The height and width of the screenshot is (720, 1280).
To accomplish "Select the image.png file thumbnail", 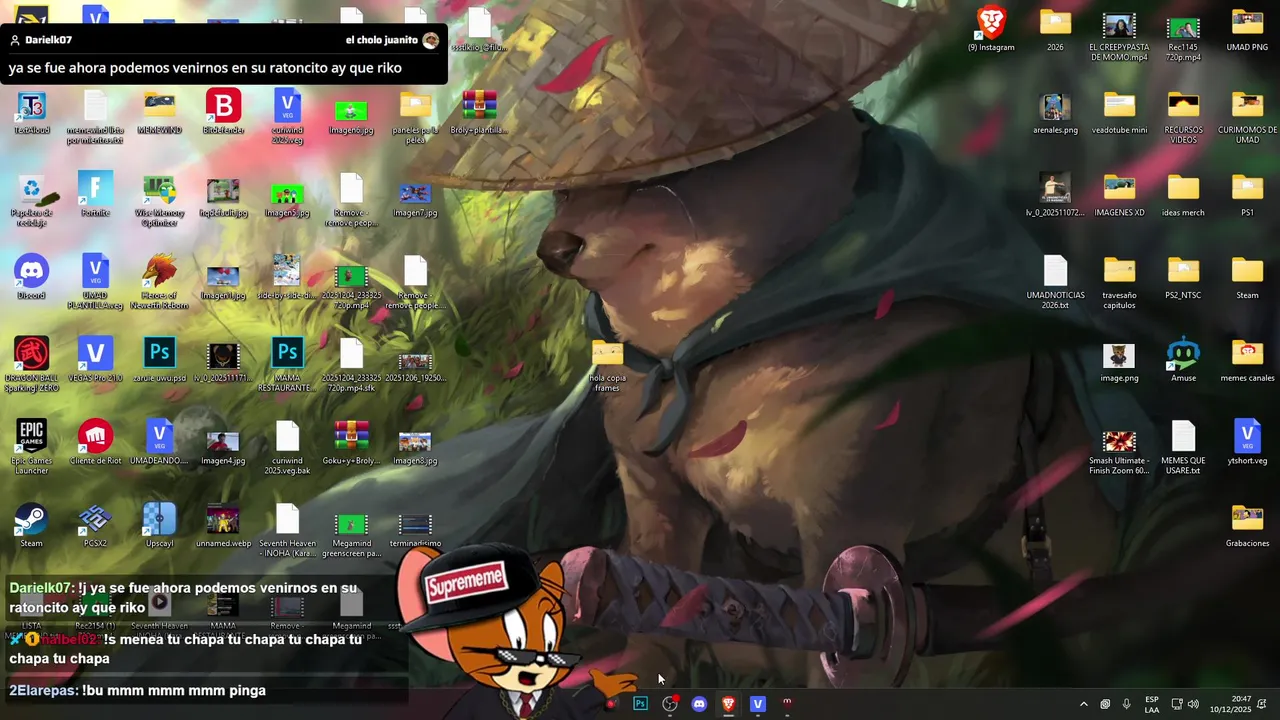I will 1119,361.
